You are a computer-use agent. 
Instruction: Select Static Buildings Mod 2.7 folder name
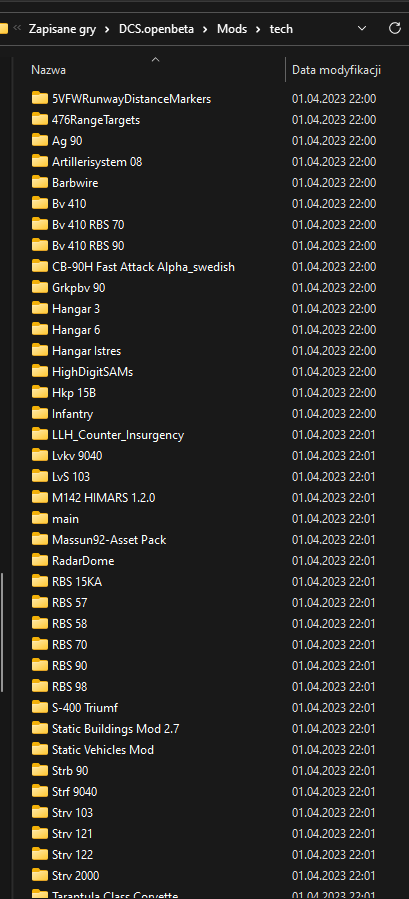(116, 729)
